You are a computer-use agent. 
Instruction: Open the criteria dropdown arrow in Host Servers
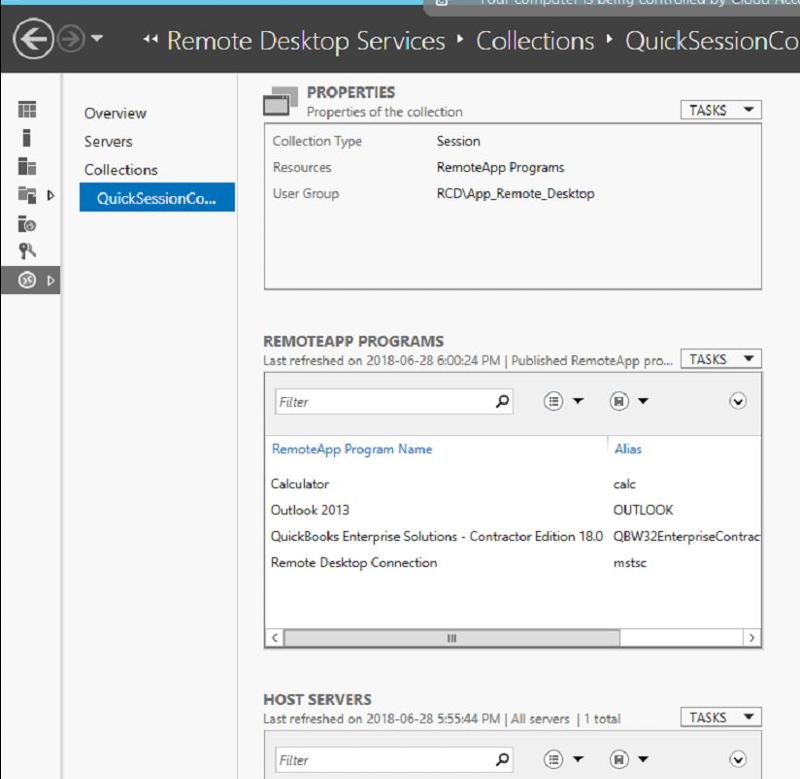click(x=578, y=759)
